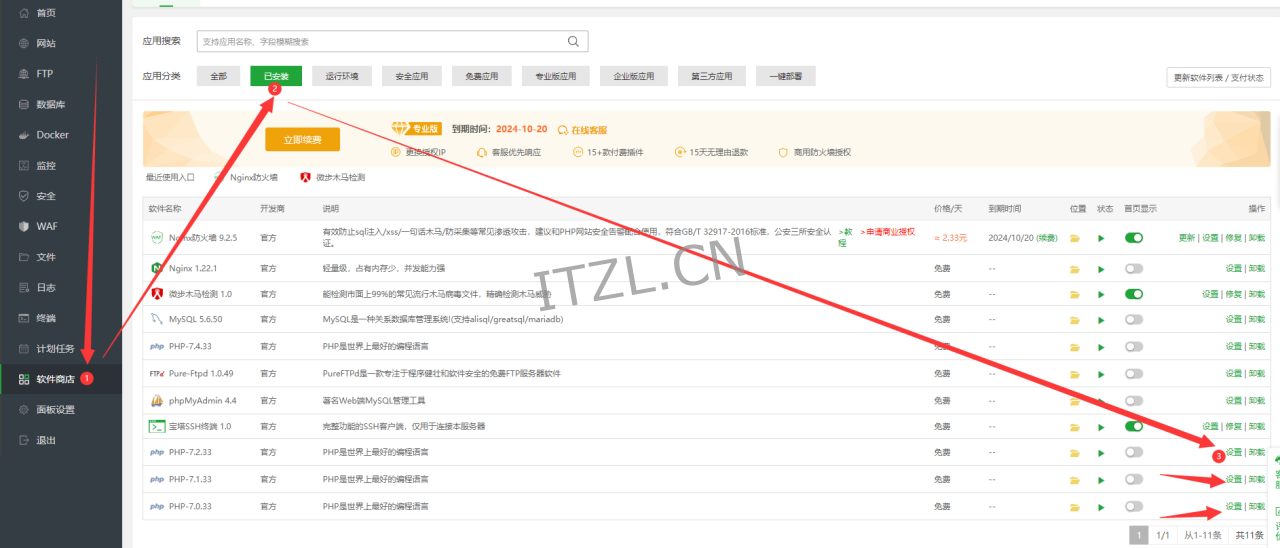The width and height of the screenshot is (1280, 548).
Task: Open the folder icon for Nginx 1.22.1
Action: tap(1075, 269)
